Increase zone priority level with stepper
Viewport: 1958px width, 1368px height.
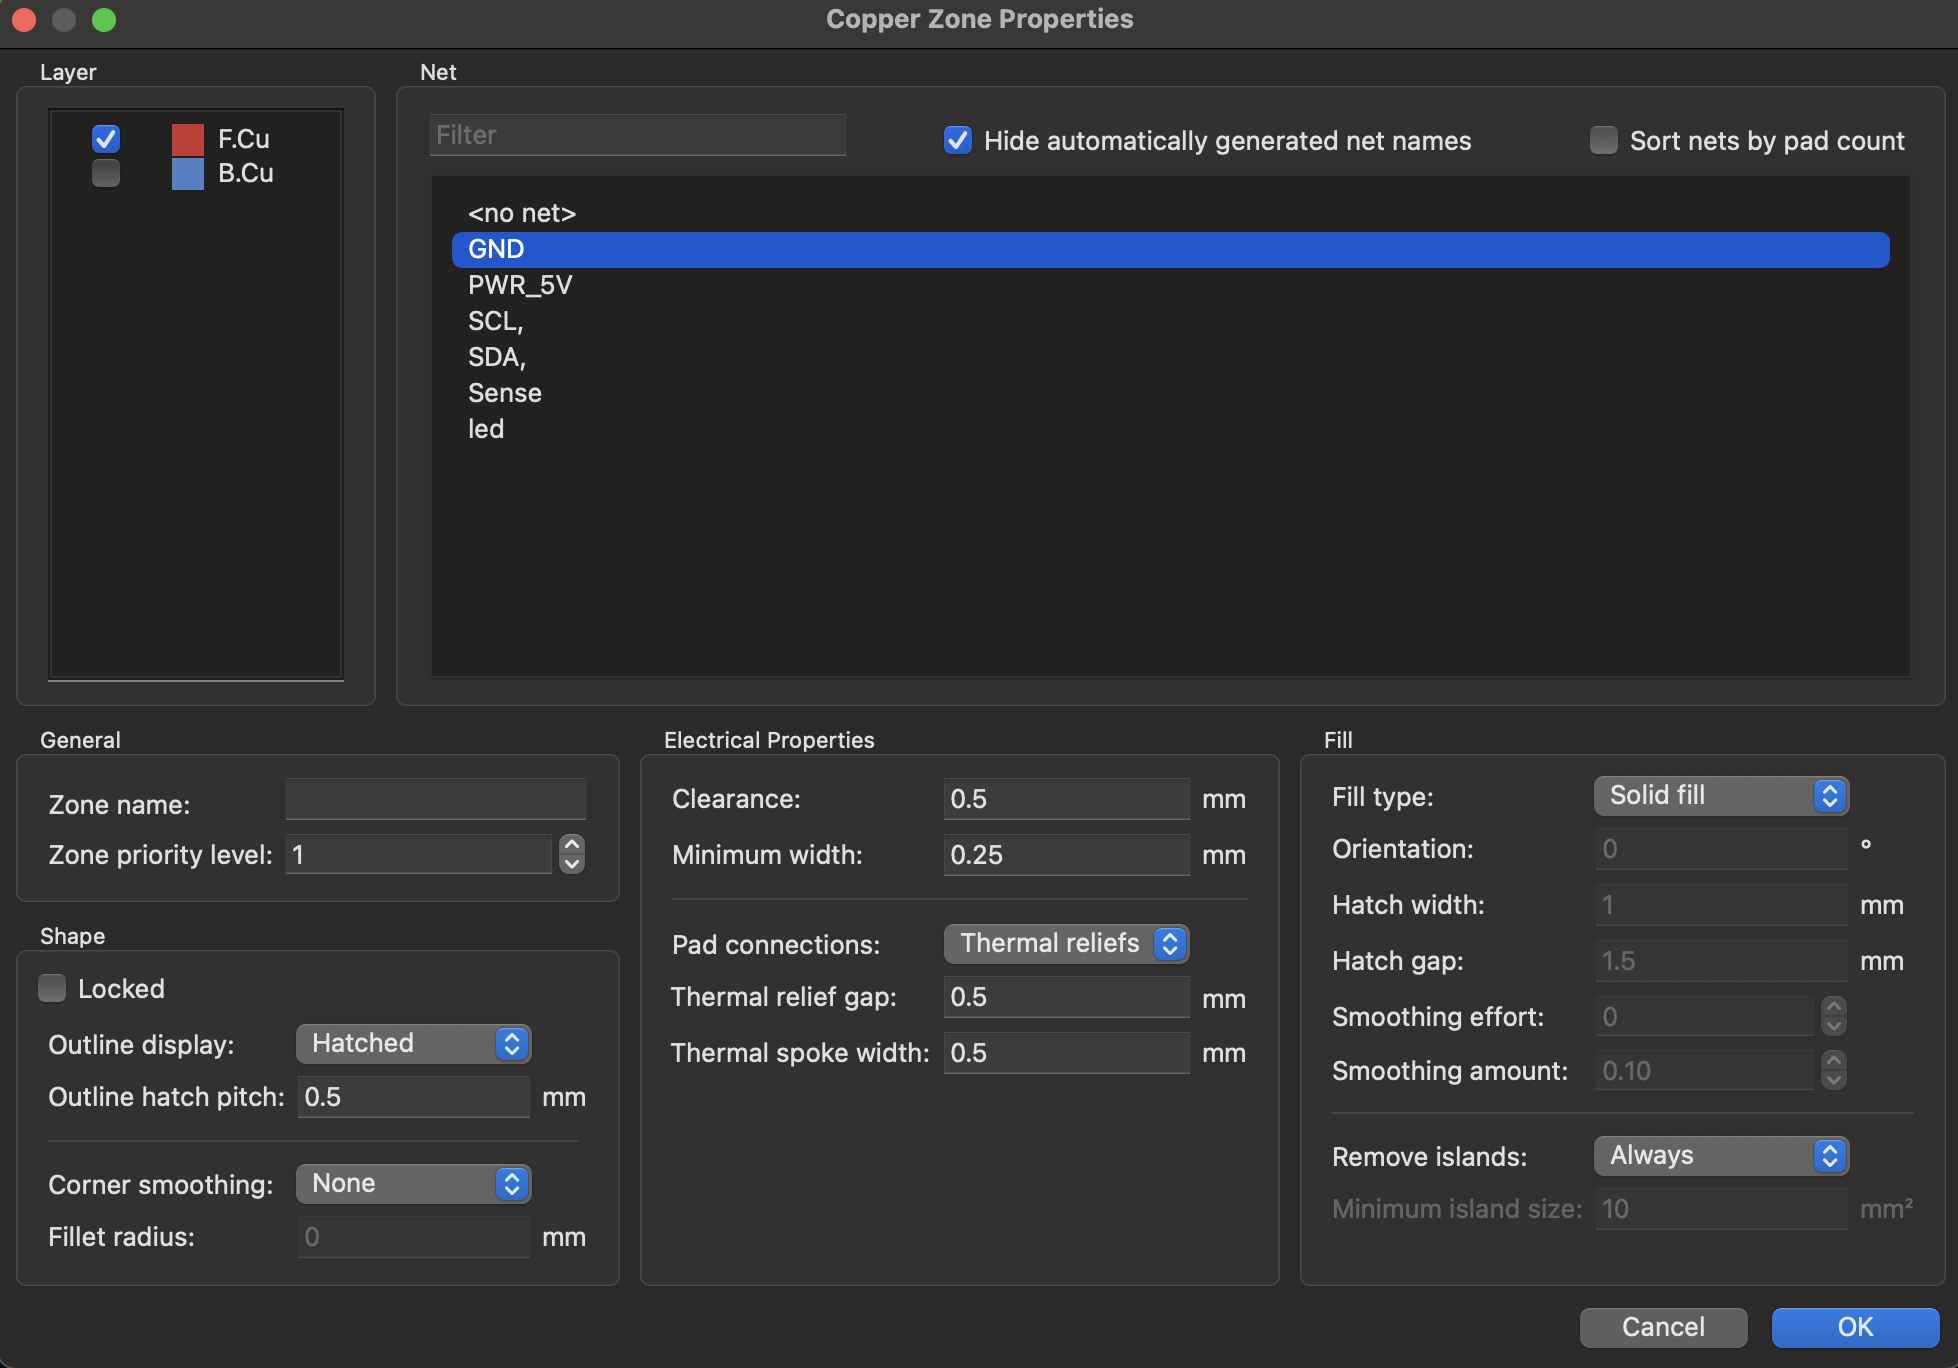[572, 845]
